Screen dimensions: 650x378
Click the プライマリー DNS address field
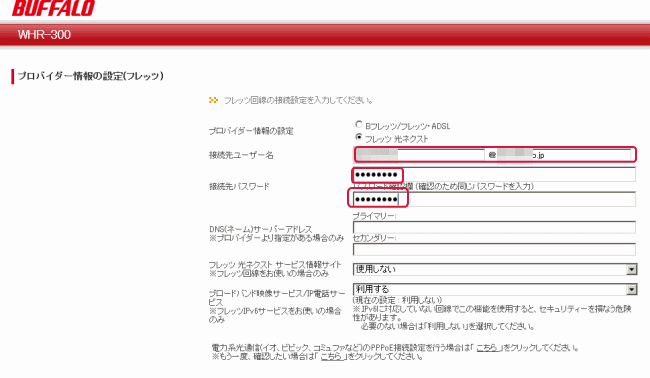(x=494, y=227)
